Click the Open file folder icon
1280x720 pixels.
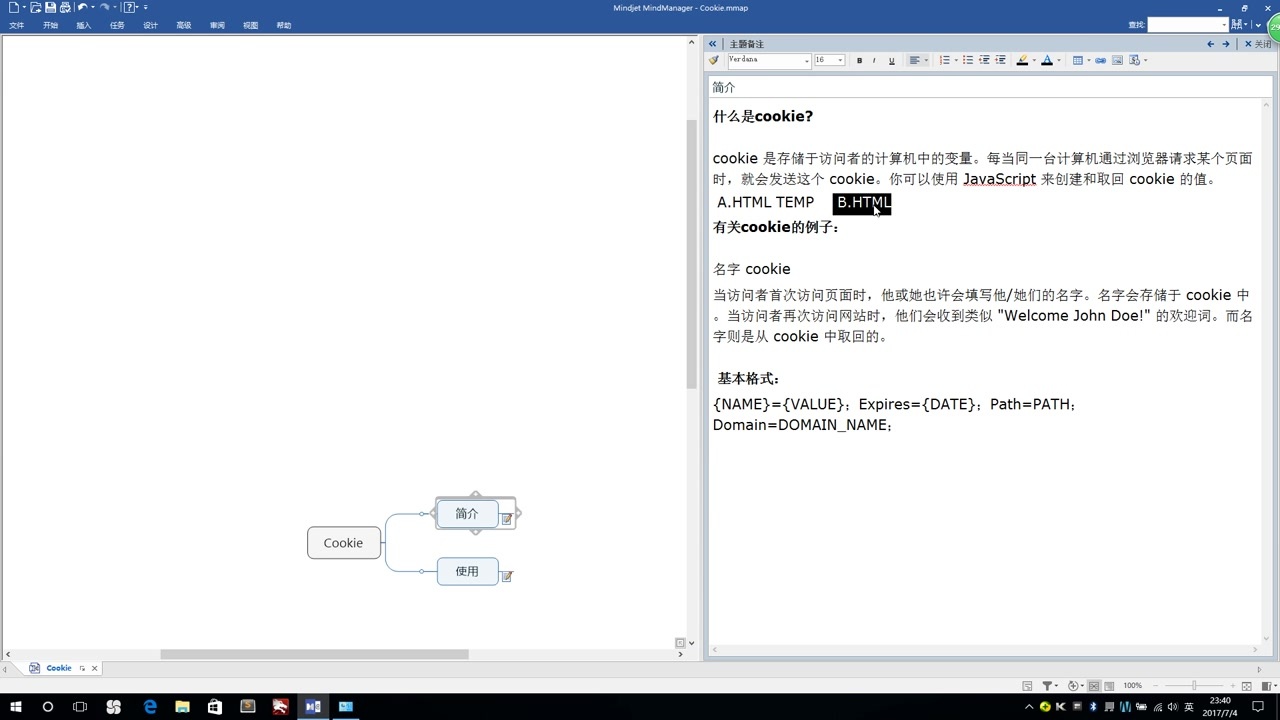[x=35, y=8]
